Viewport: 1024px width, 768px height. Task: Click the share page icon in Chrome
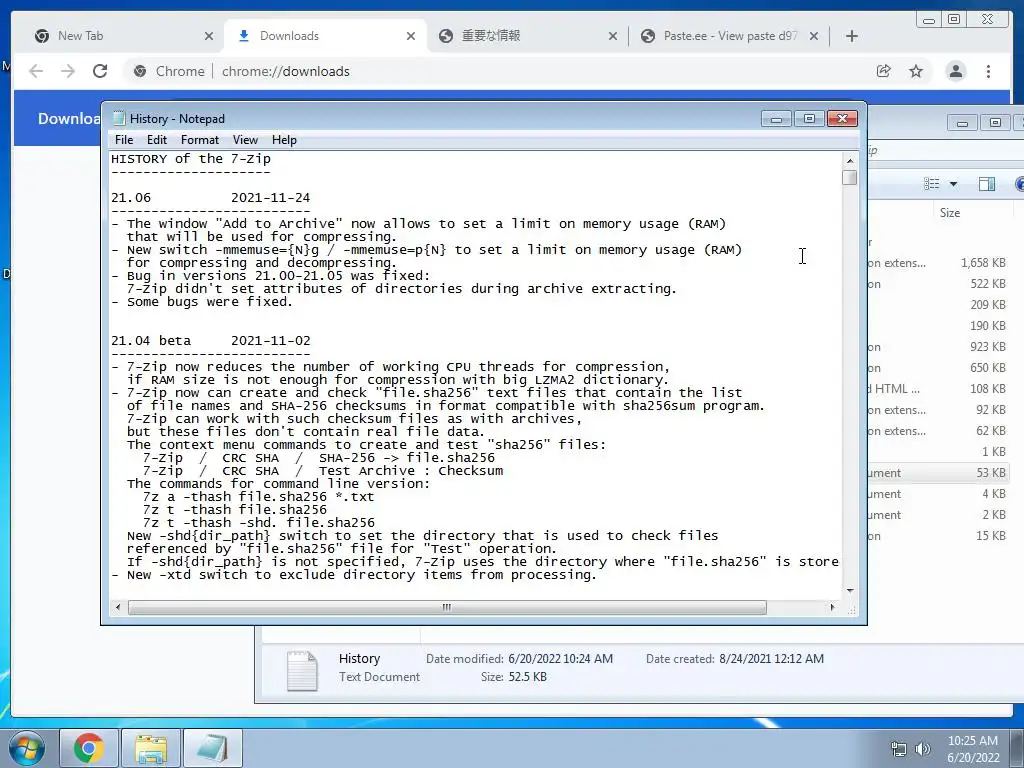[x=884, y=71]
